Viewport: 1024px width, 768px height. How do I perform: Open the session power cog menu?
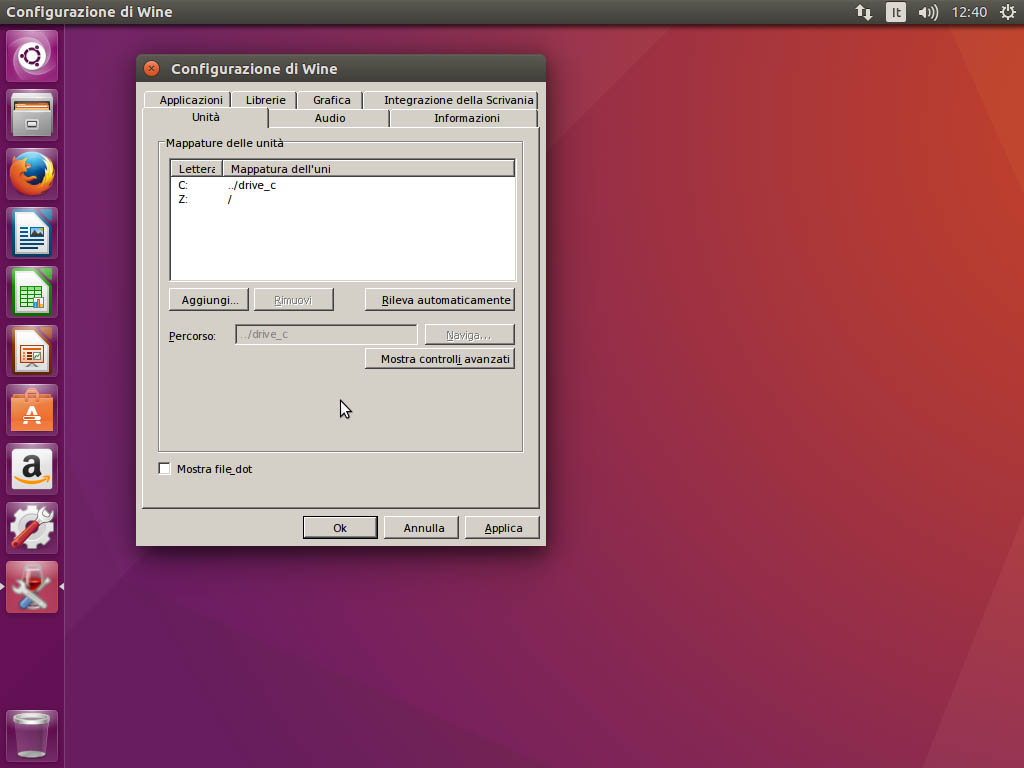pyautogui.click(x=1007, y=12)
